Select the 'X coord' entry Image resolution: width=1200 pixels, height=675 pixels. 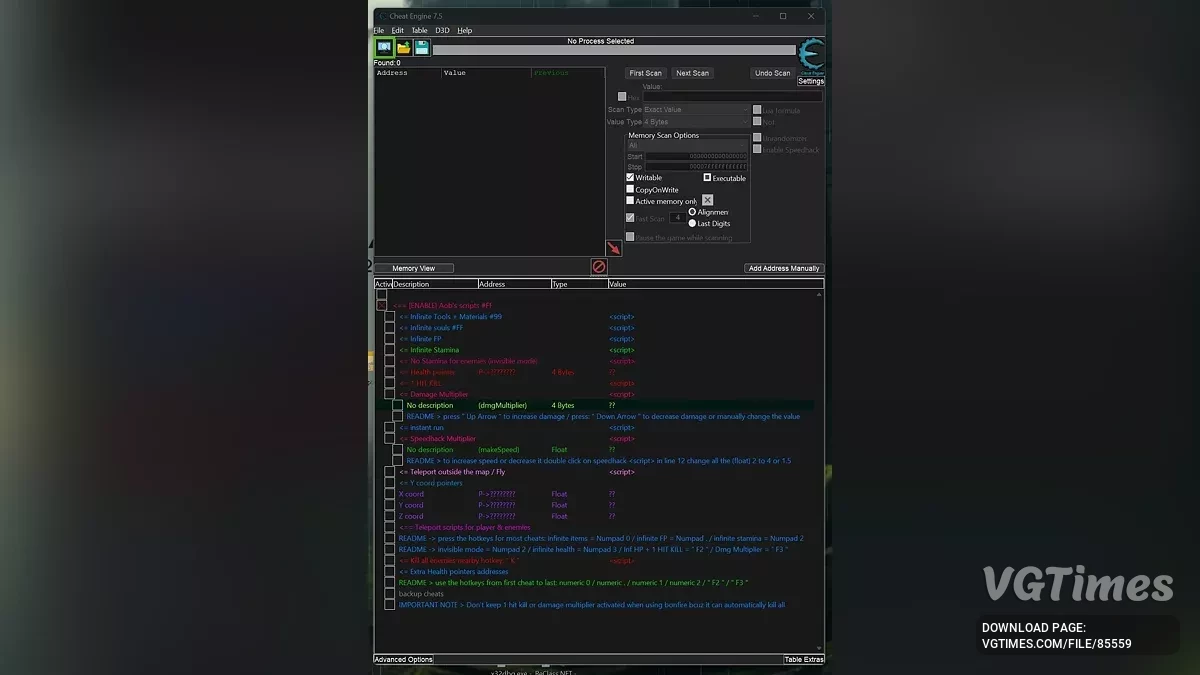(x=411, y=494)
